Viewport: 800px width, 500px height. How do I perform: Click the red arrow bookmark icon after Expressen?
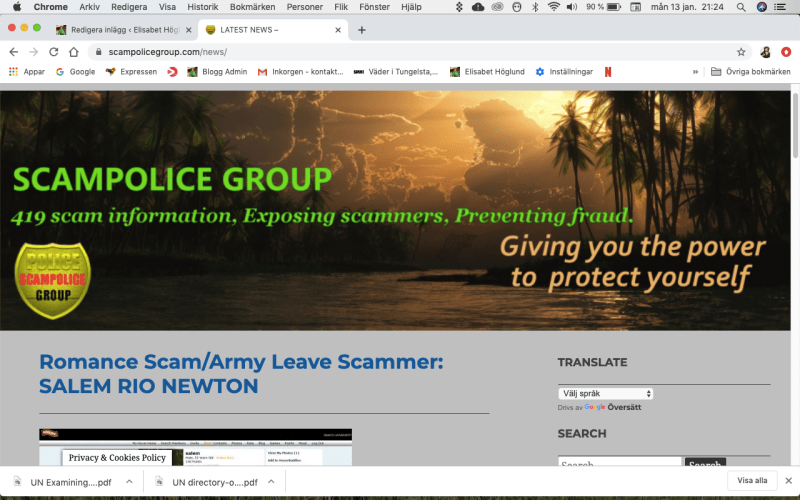[x=172, y=72]
